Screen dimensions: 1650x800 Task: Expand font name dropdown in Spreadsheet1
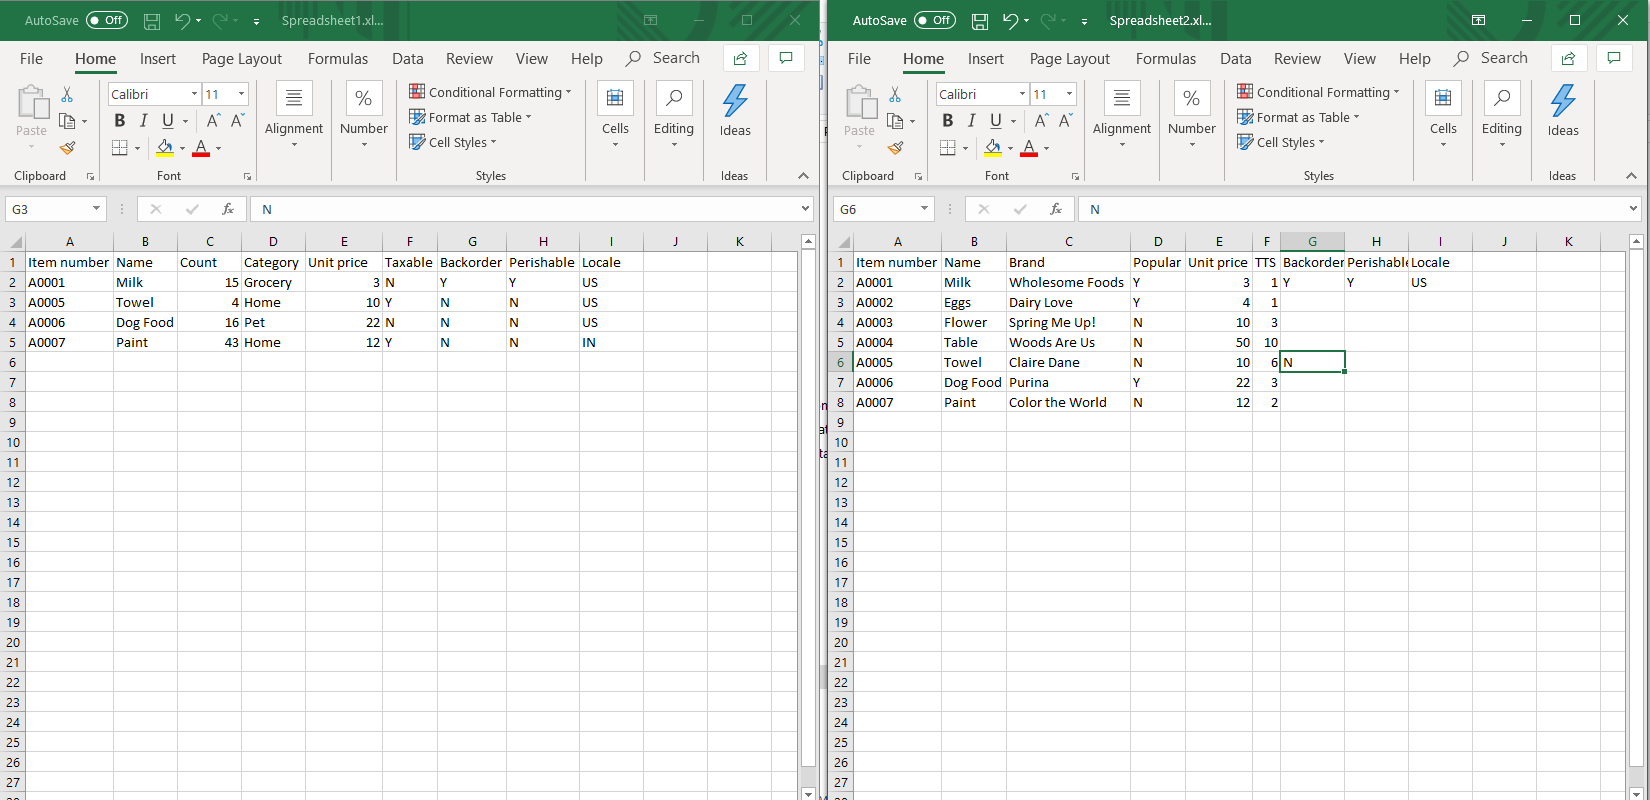click(194, 94)
